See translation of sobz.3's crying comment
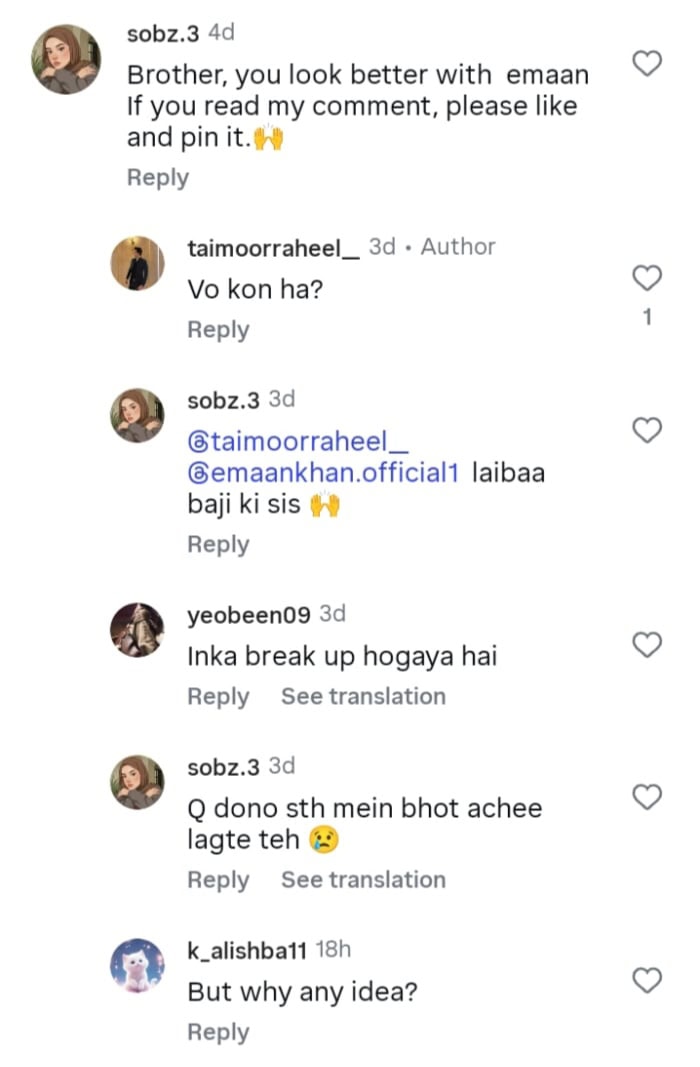The height and width of the screenshot is (1067, 700). (x=363, y=880)
